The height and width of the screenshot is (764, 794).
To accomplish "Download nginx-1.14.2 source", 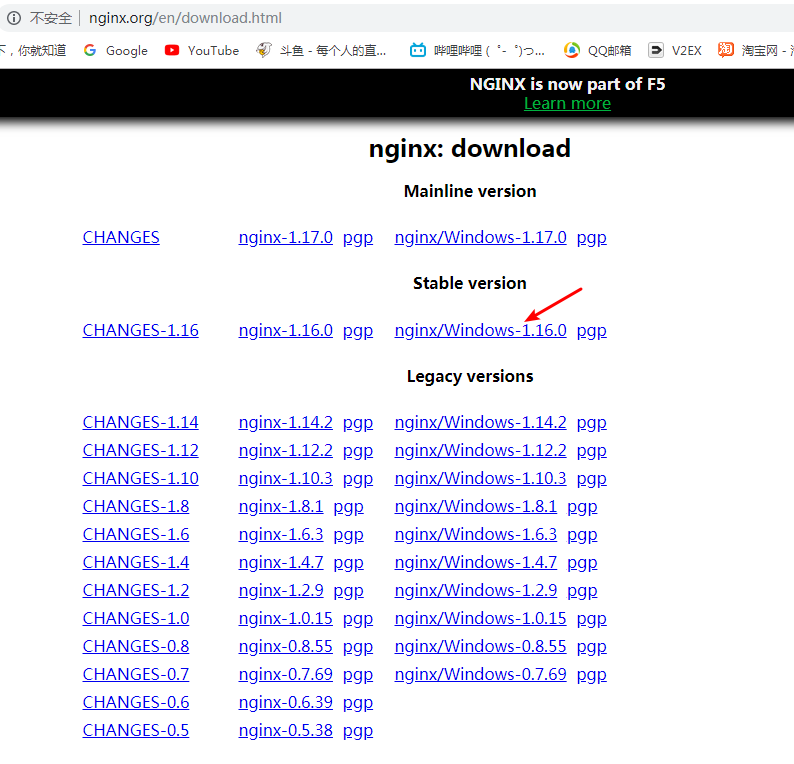I will point(286,423).
